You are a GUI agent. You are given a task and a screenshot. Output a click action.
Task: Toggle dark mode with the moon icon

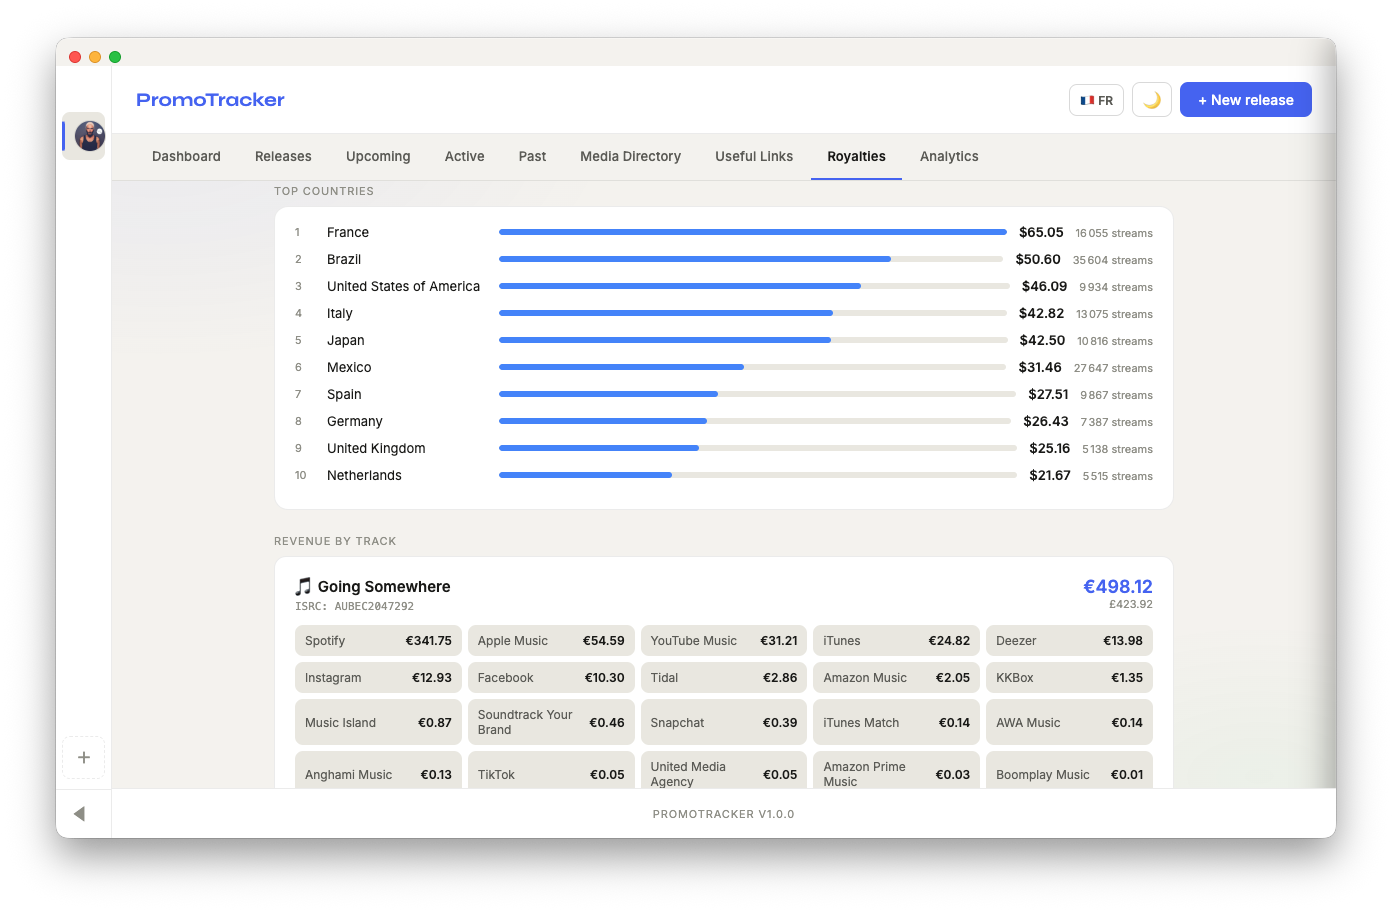pos(1151,100)
